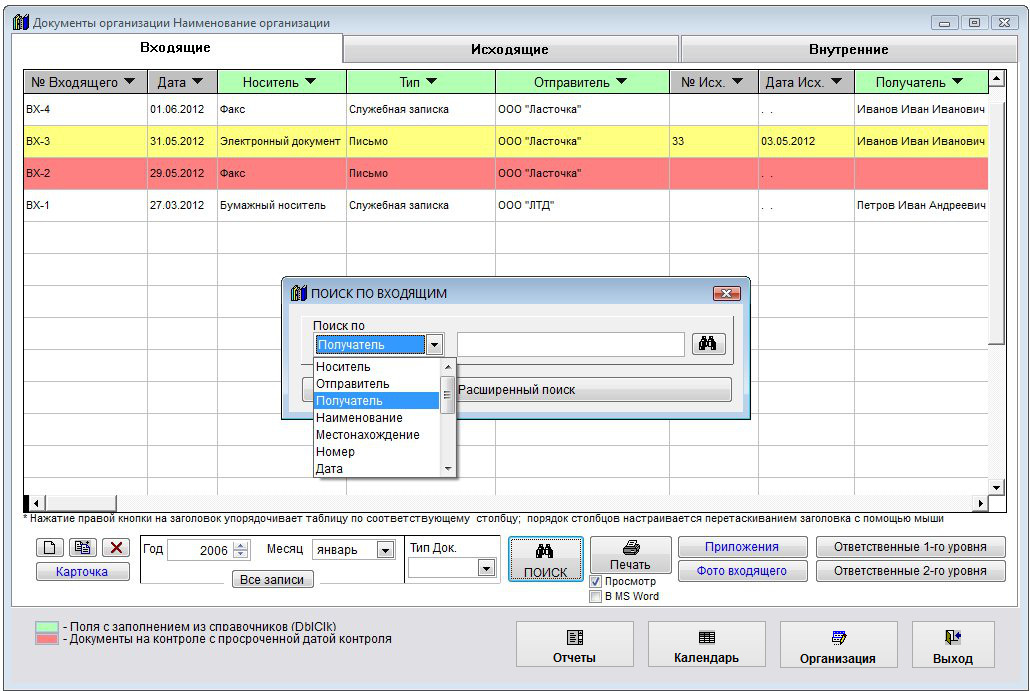Toggle the Просмотр checkbox
The image size is (1030, 691).
click(x=596, y=581)
